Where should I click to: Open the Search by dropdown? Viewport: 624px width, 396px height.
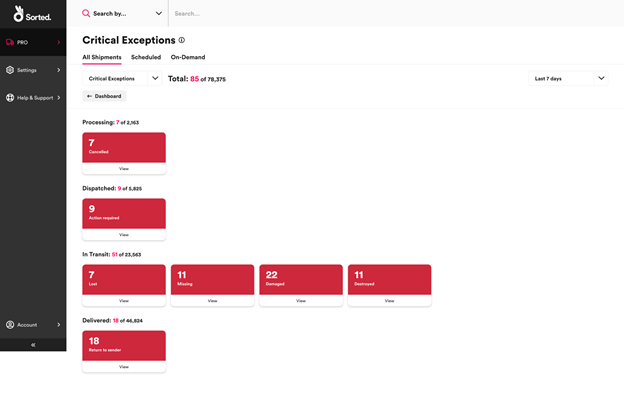(122, 14)
